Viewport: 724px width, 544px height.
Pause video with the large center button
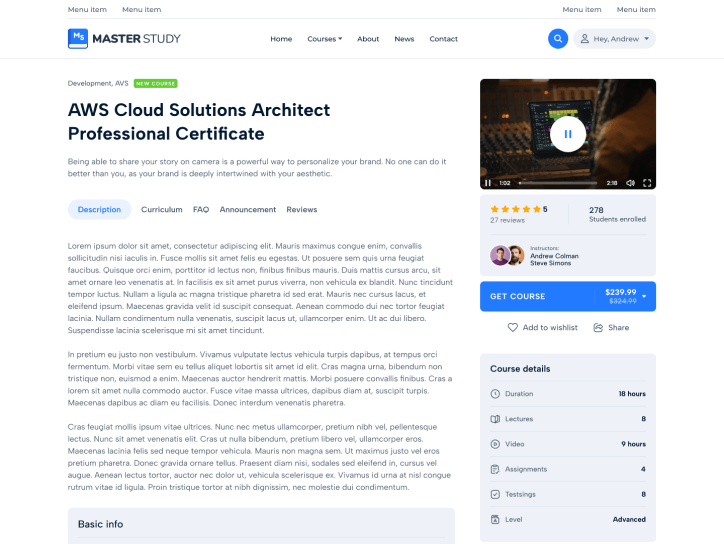pyautogui.click(x=568, y=134)
